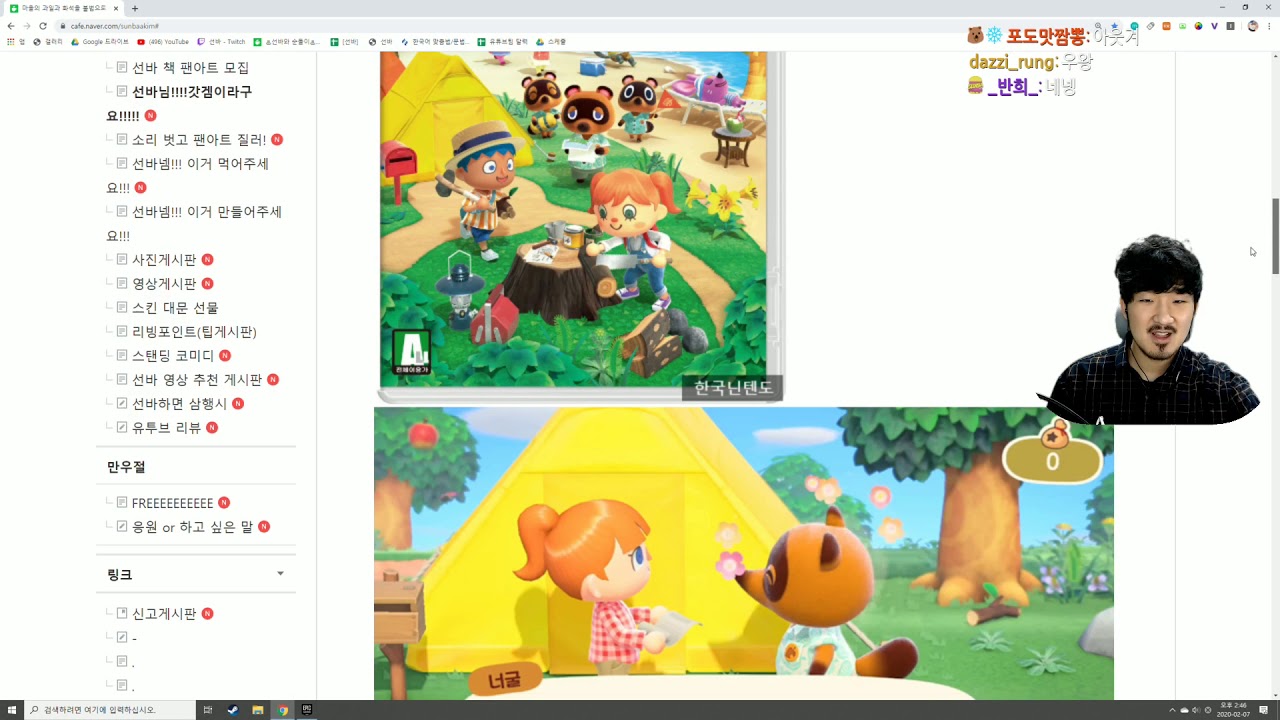Open the Google 드라이브 bookmark

100,42
